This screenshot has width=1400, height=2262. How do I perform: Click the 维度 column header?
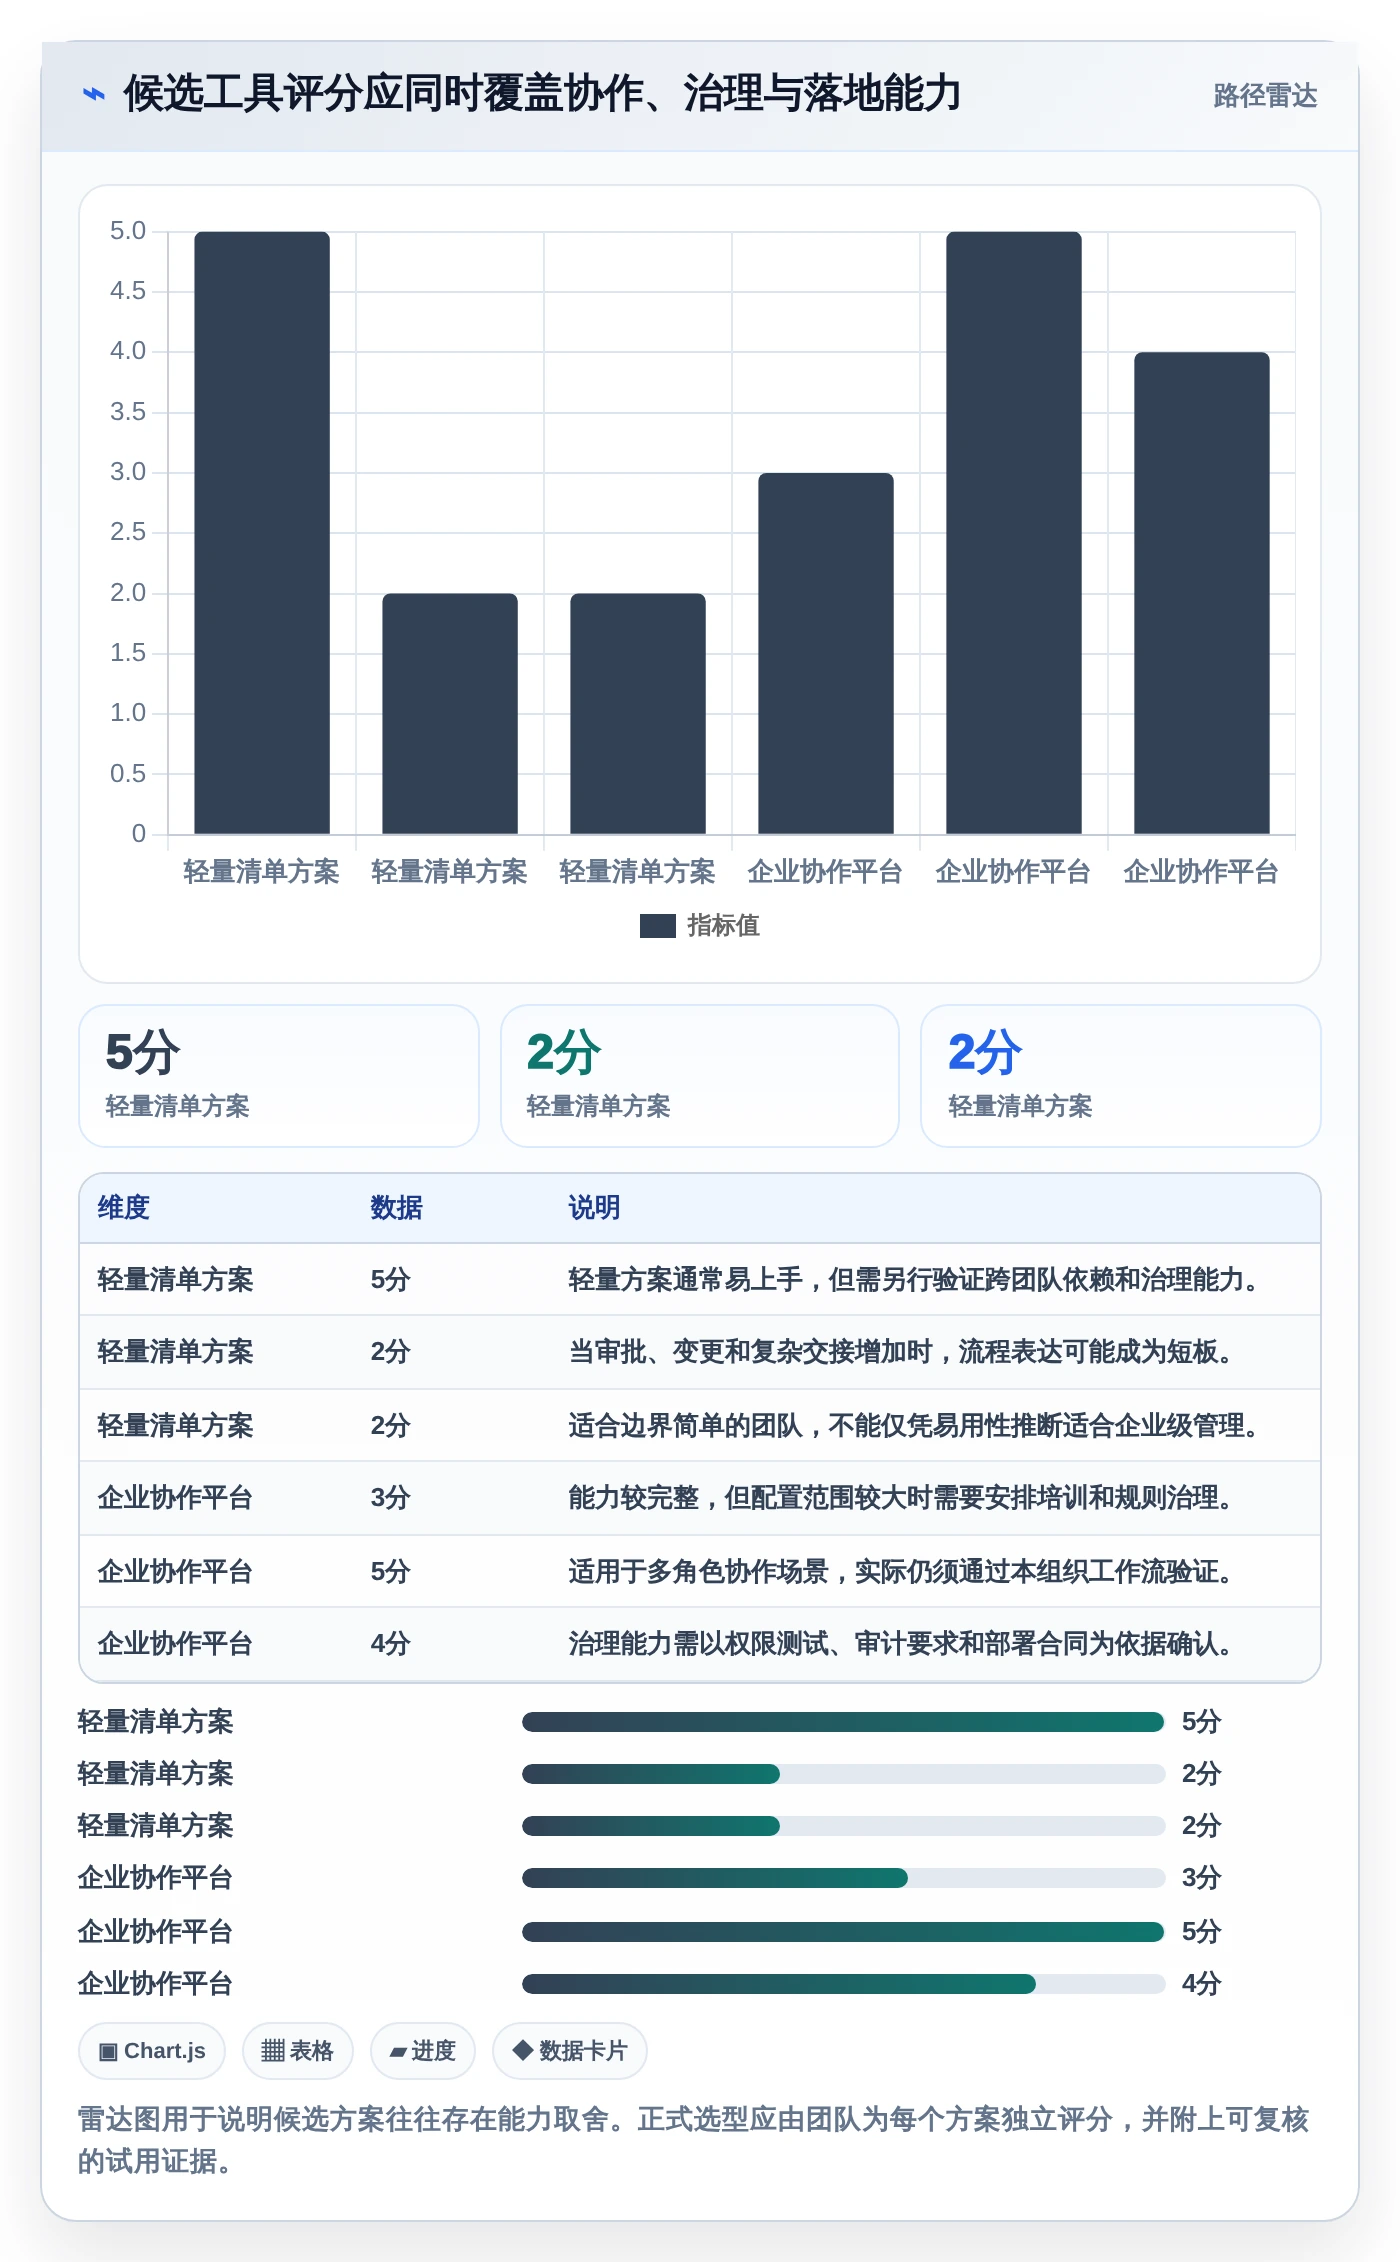click(x=123, y=1208)
